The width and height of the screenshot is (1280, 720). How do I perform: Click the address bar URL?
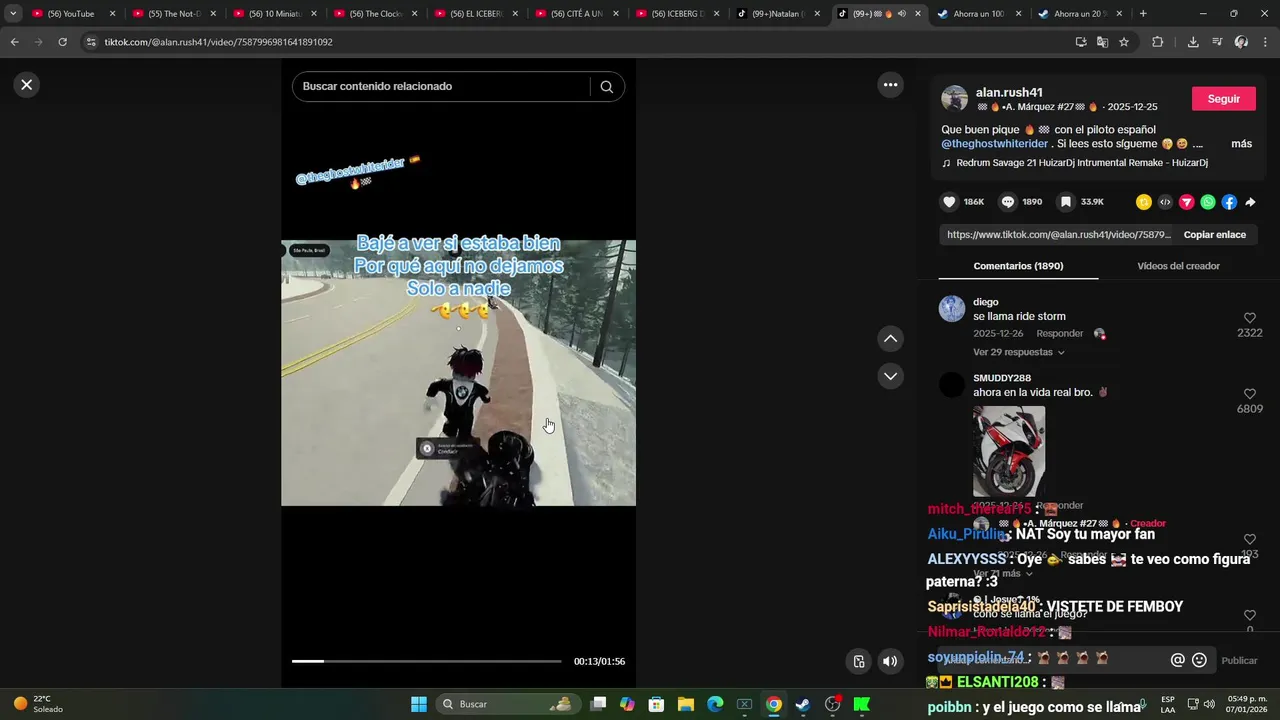point(218,42)
